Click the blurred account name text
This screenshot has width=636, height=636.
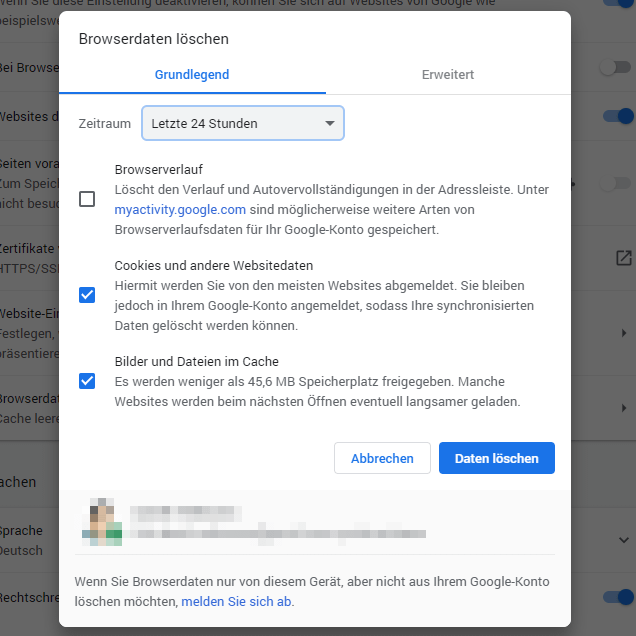(x=186, y=514)
